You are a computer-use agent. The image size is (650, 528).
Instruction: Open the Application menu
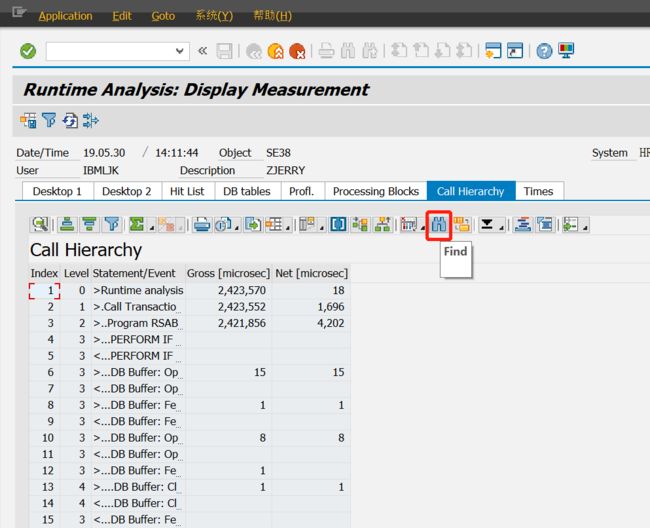point(65,16)
